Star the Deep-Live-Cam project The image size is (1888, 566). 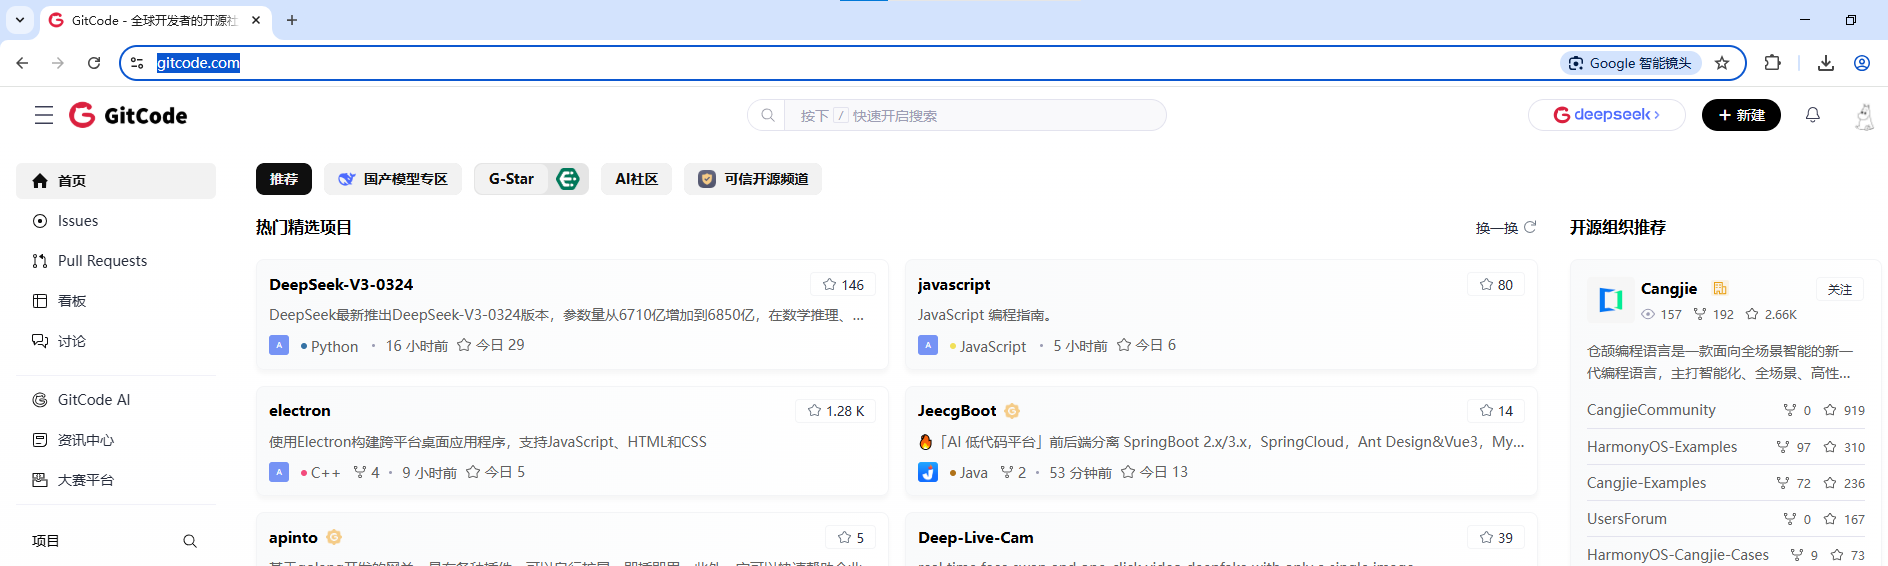[1496, 538]
